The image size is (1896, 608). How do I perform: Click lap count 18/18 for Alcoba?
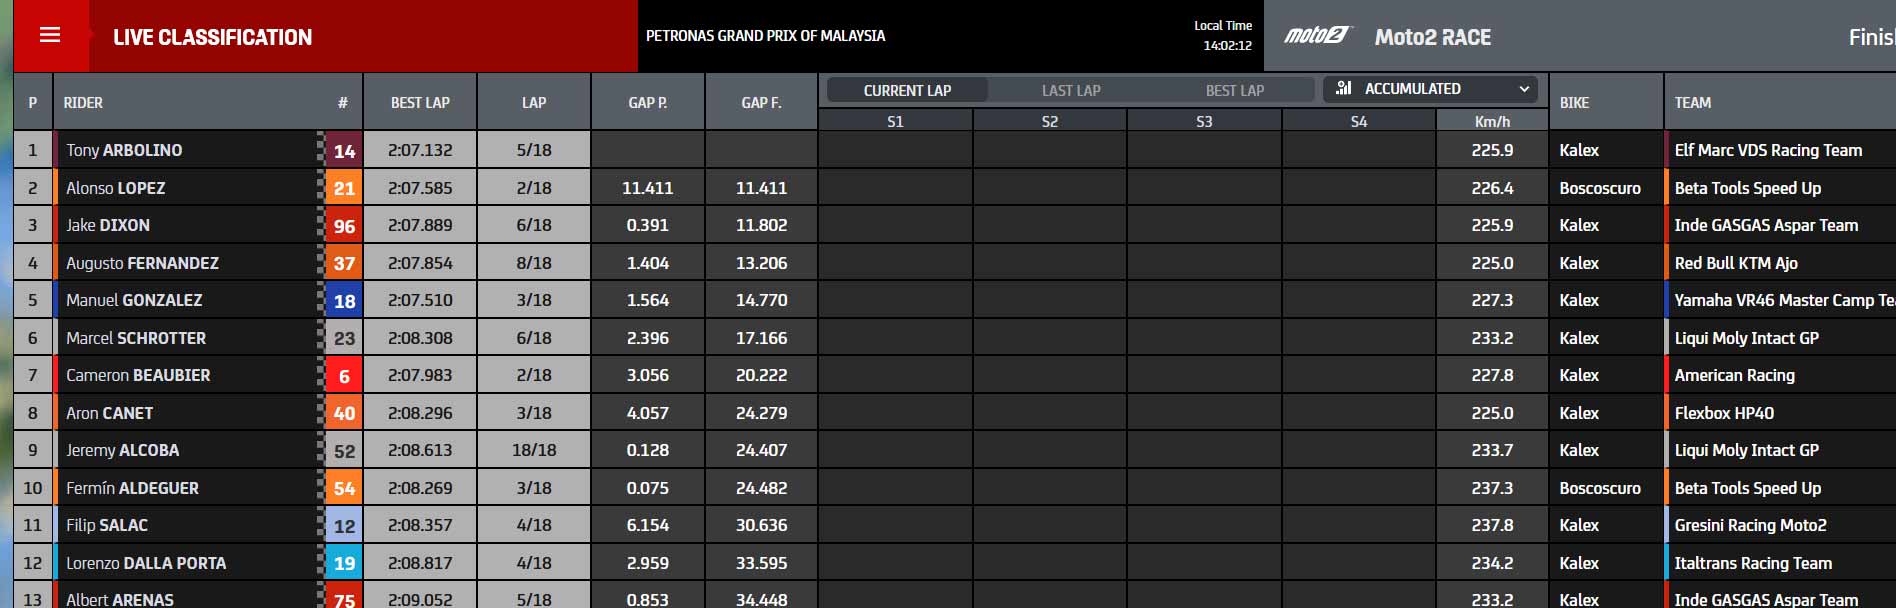click(x=534, y=450)
